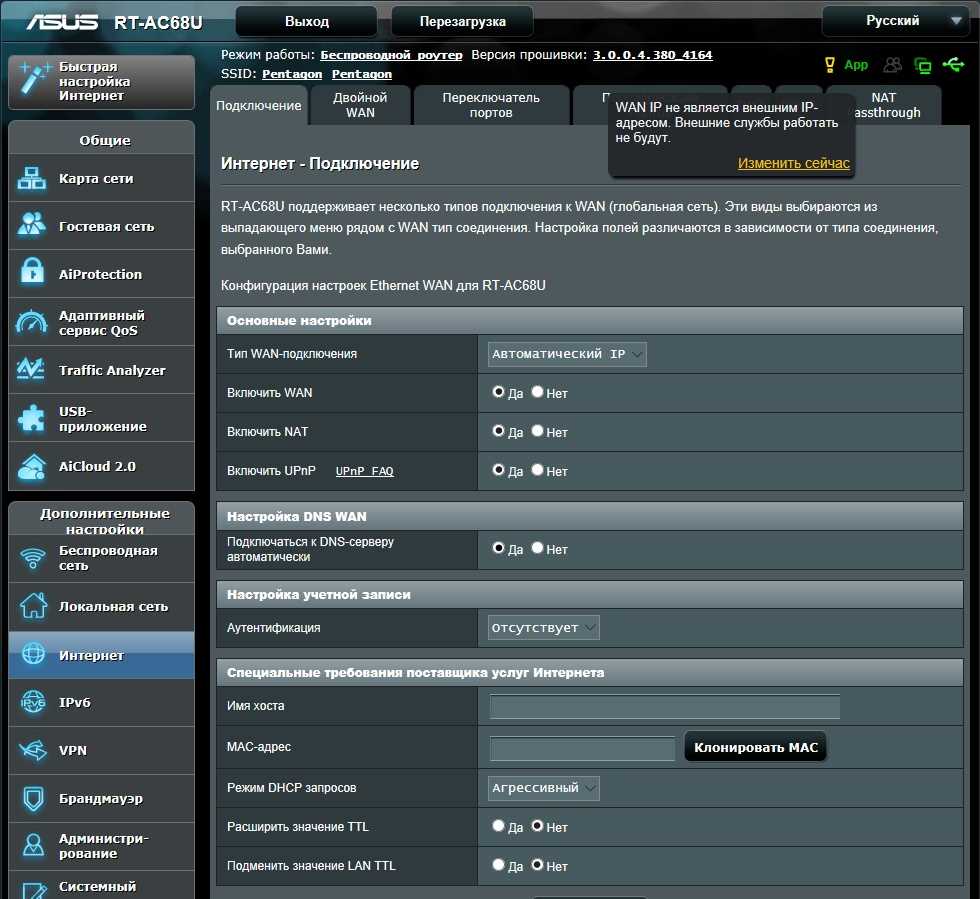This screenshot has height=899, width=980.
Task: Open the Аутентификация dropdown
Action: coord(543,628)
